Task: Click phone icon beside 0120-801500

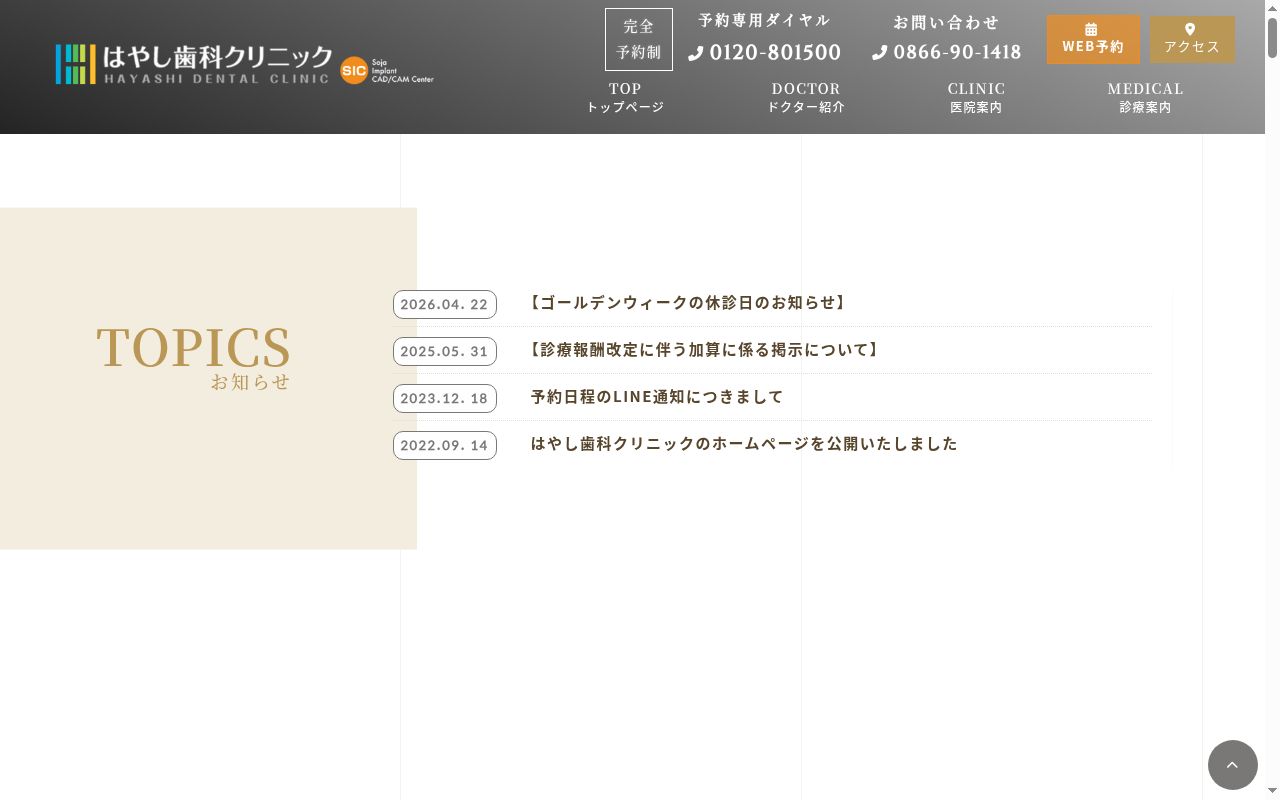Action: pyautogui.click(x=696, y=53)
